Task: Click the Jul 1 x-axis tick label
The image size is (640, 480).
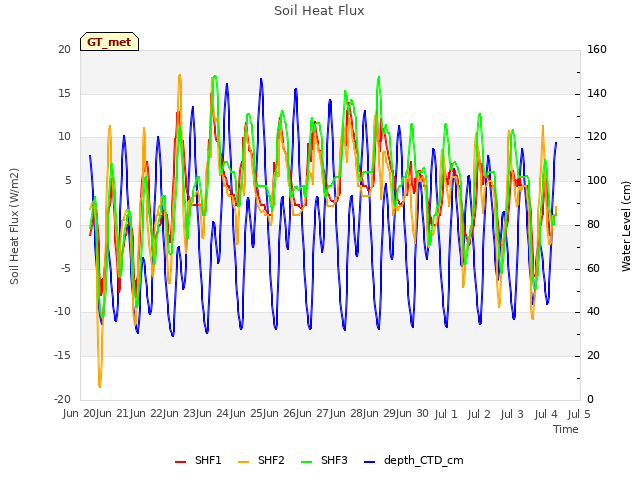Action: (446, 414)
